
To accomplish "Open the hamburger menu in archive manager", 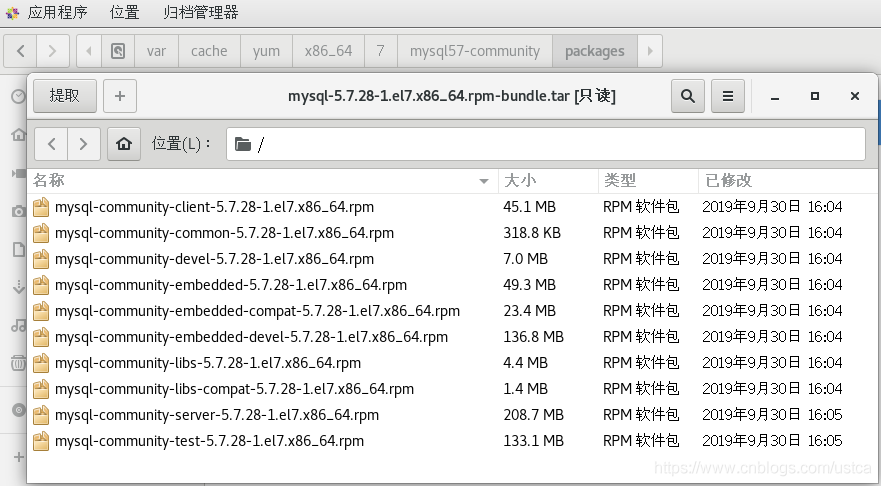I will 727,96.
